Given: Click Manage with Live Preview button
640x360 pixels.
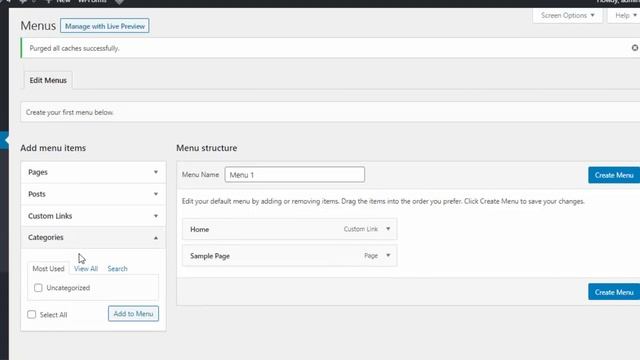Looking at the screenshot, I should coord(105,26).
